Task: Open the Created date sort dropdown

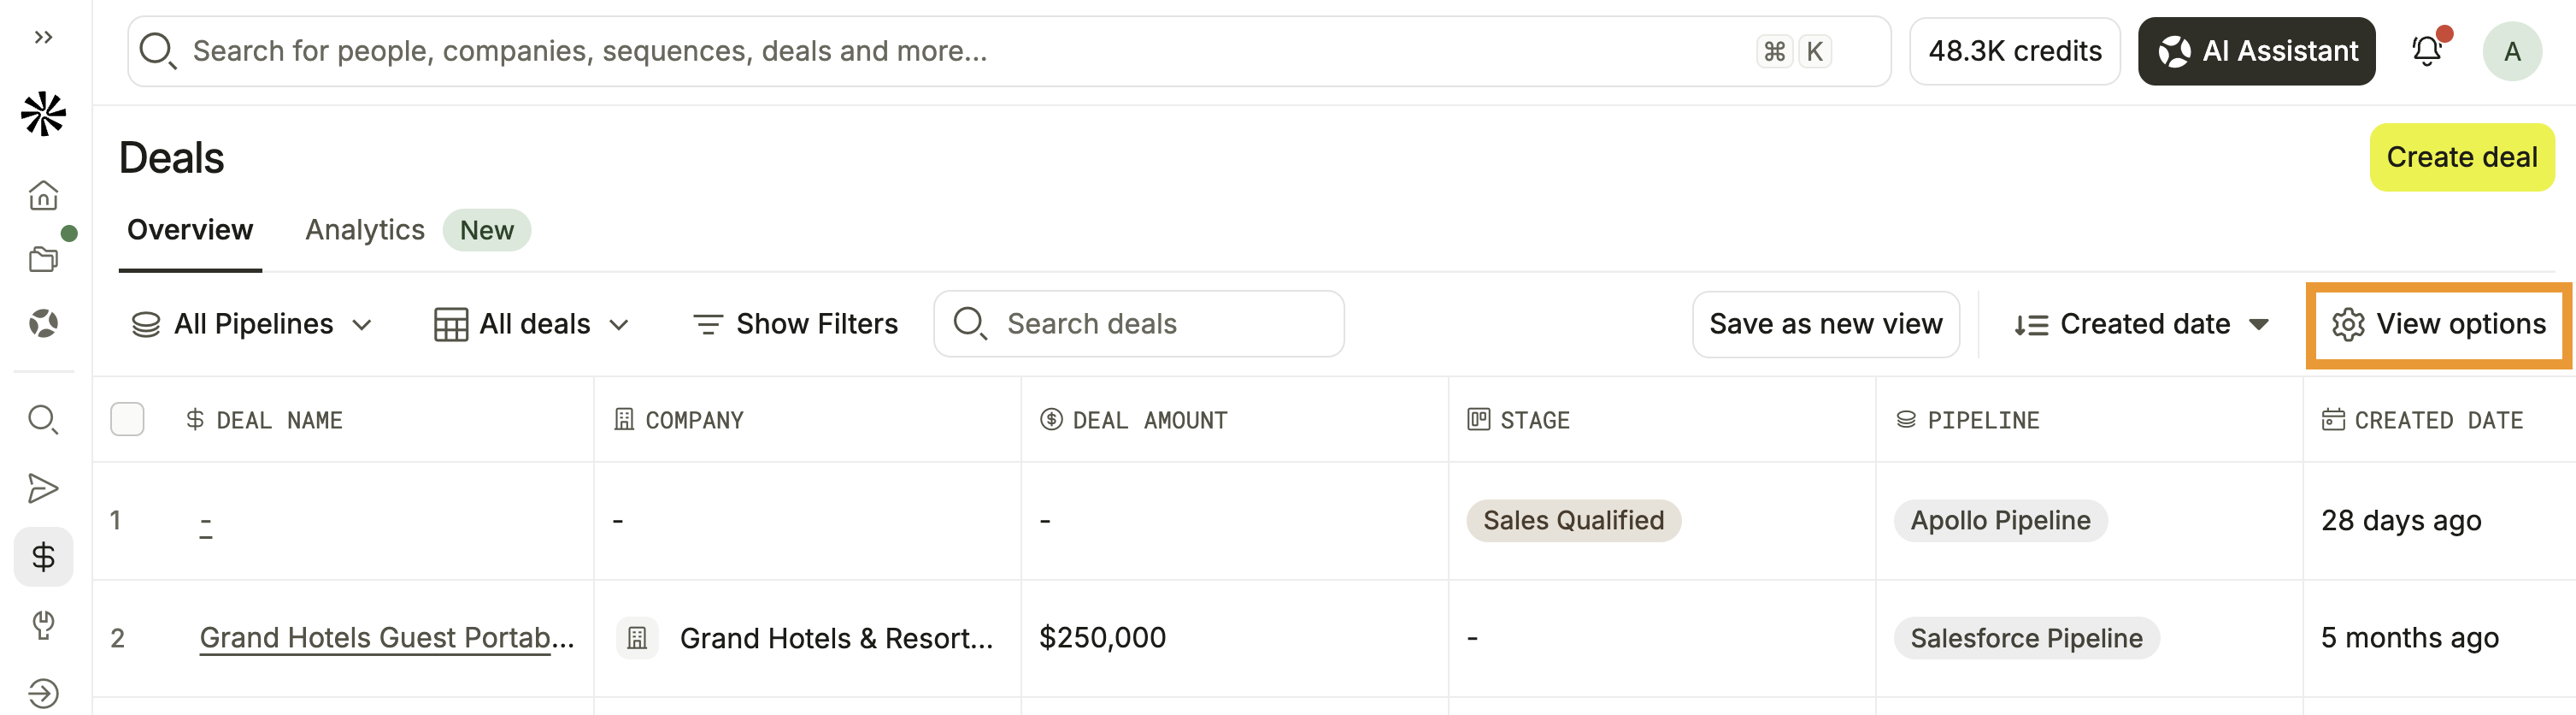Action: coord(2141,324)
